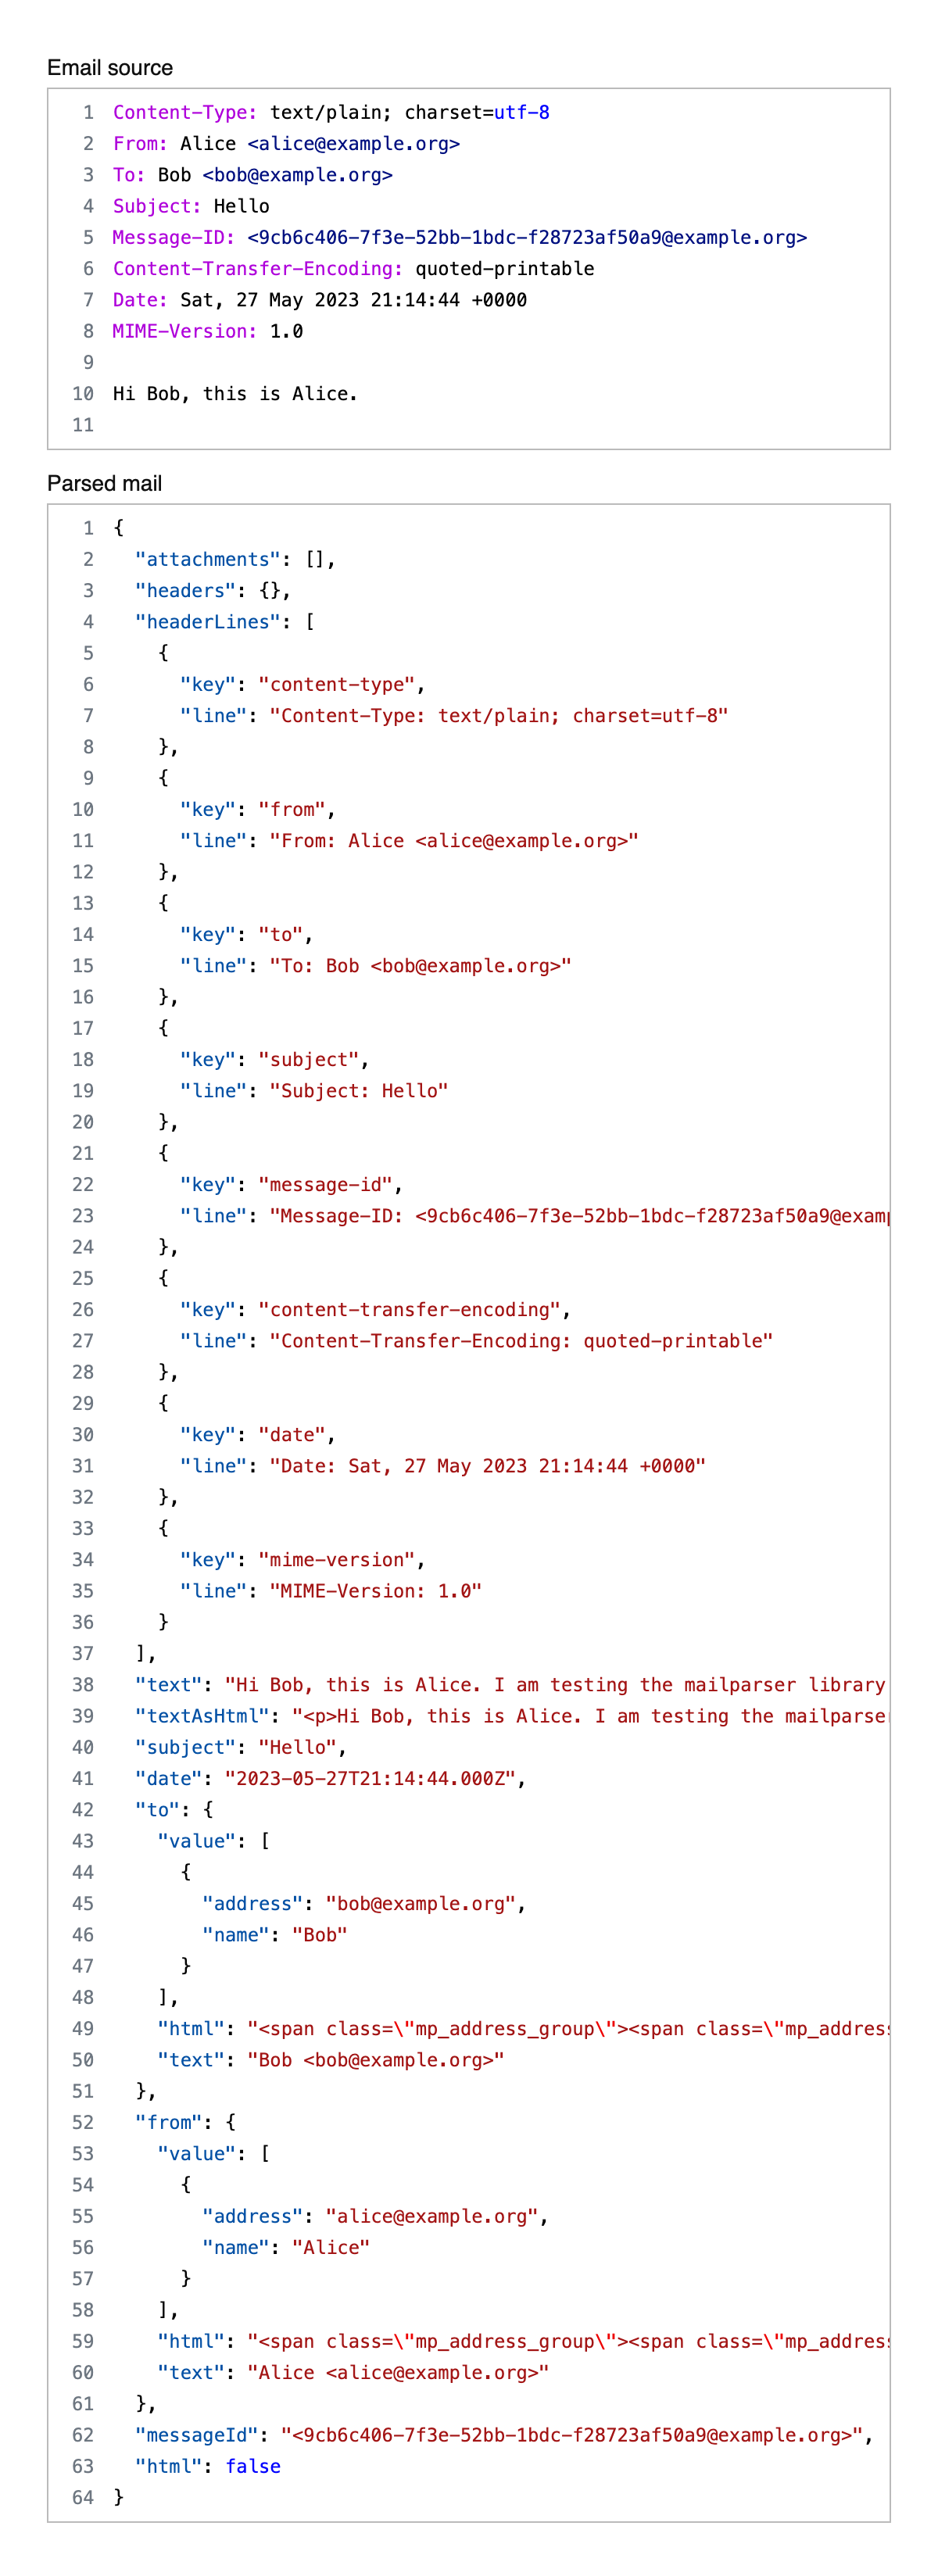The width and height of the screenshot is (938, 2576).
Task: Click the Message-ID header name in email source
Action: [173, 238]
